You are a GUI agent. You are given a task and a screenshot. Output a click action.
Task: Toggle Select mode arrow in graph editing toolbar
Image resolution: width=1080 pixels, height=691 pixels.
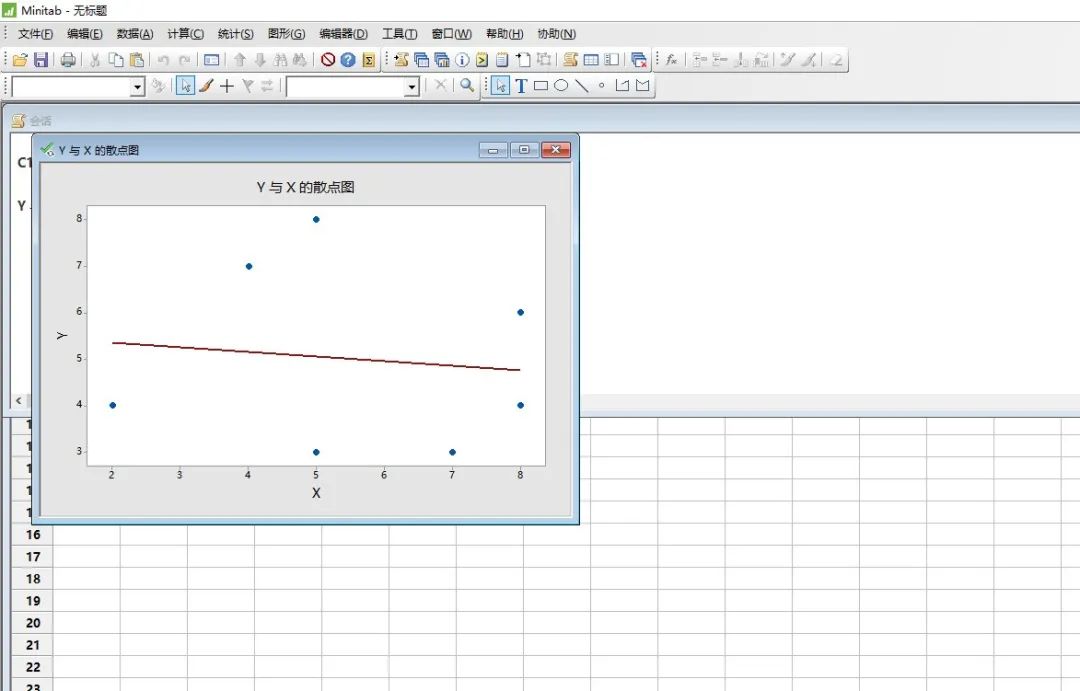pos(185,85)
